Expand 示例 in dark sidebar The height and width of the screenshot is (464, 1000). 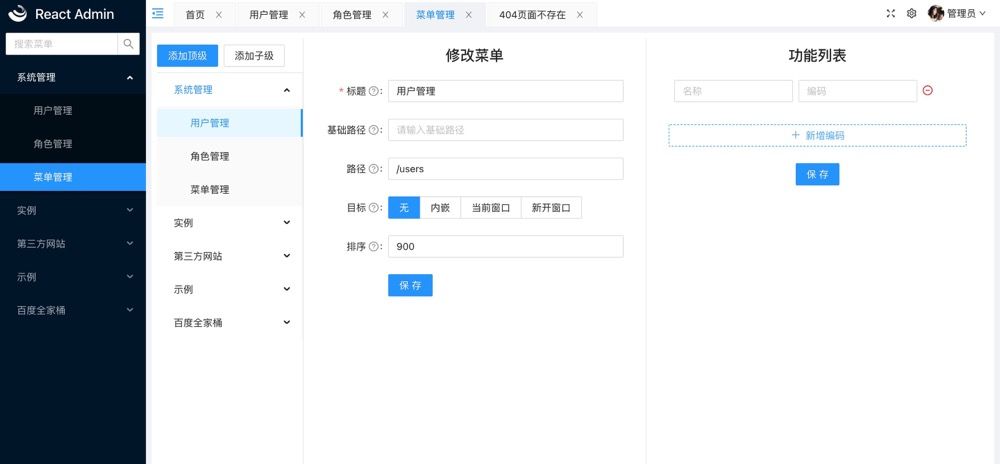pyautogui.click(x=73, y=277)
